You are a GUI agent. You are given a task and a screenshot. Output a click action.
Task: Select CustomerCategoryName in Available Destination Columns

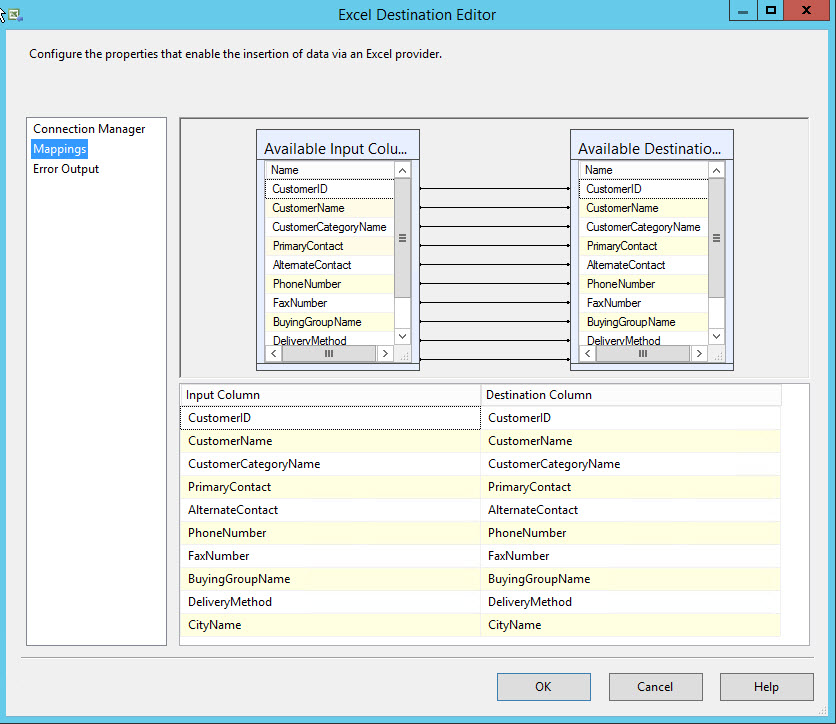644,227
